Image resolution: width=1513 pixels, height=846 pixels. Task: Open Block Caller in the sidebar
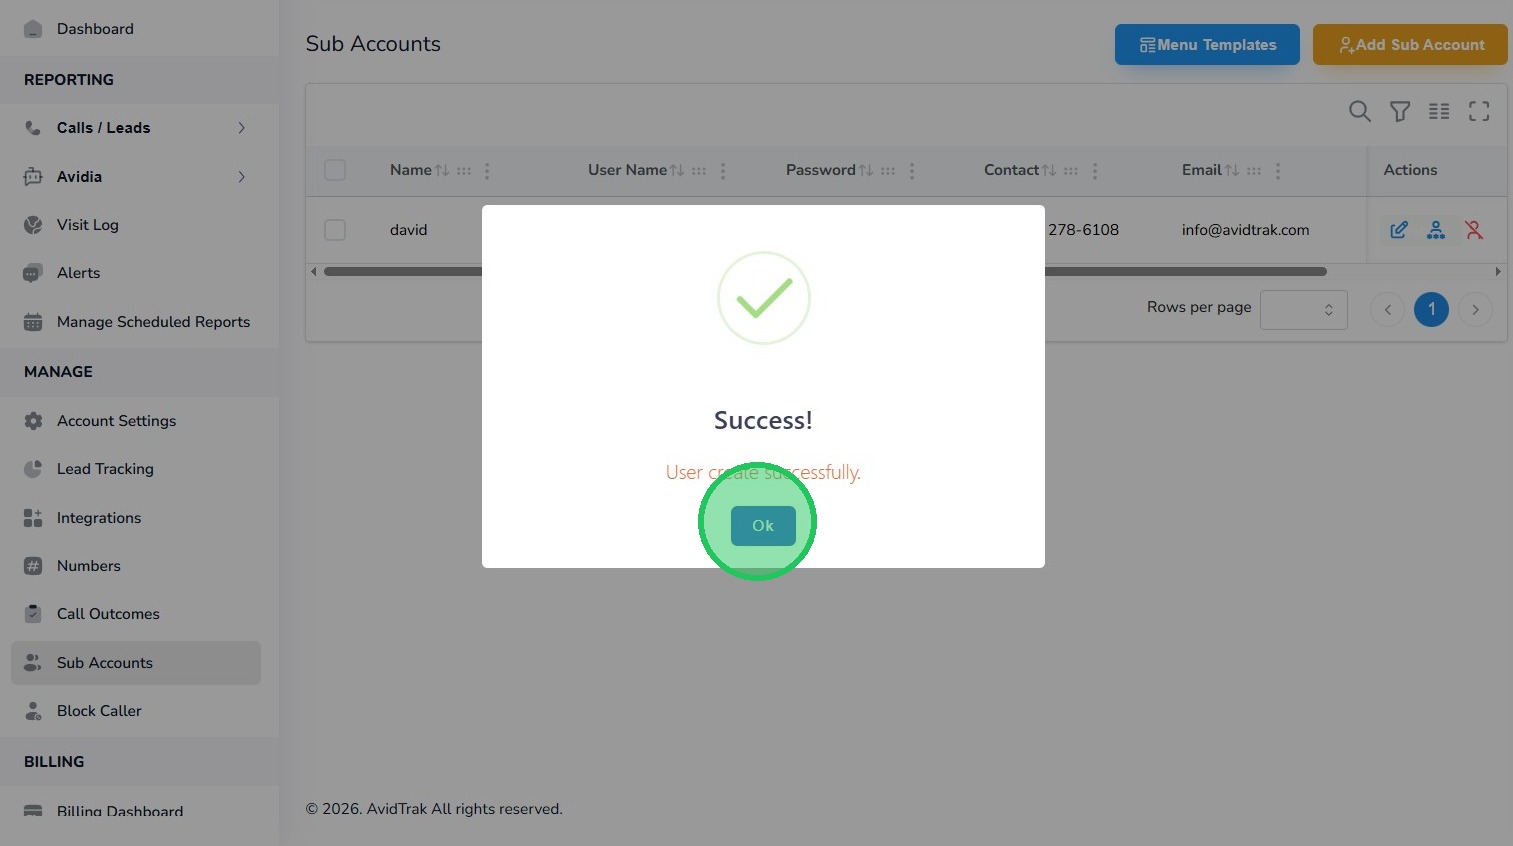[136, 711]
